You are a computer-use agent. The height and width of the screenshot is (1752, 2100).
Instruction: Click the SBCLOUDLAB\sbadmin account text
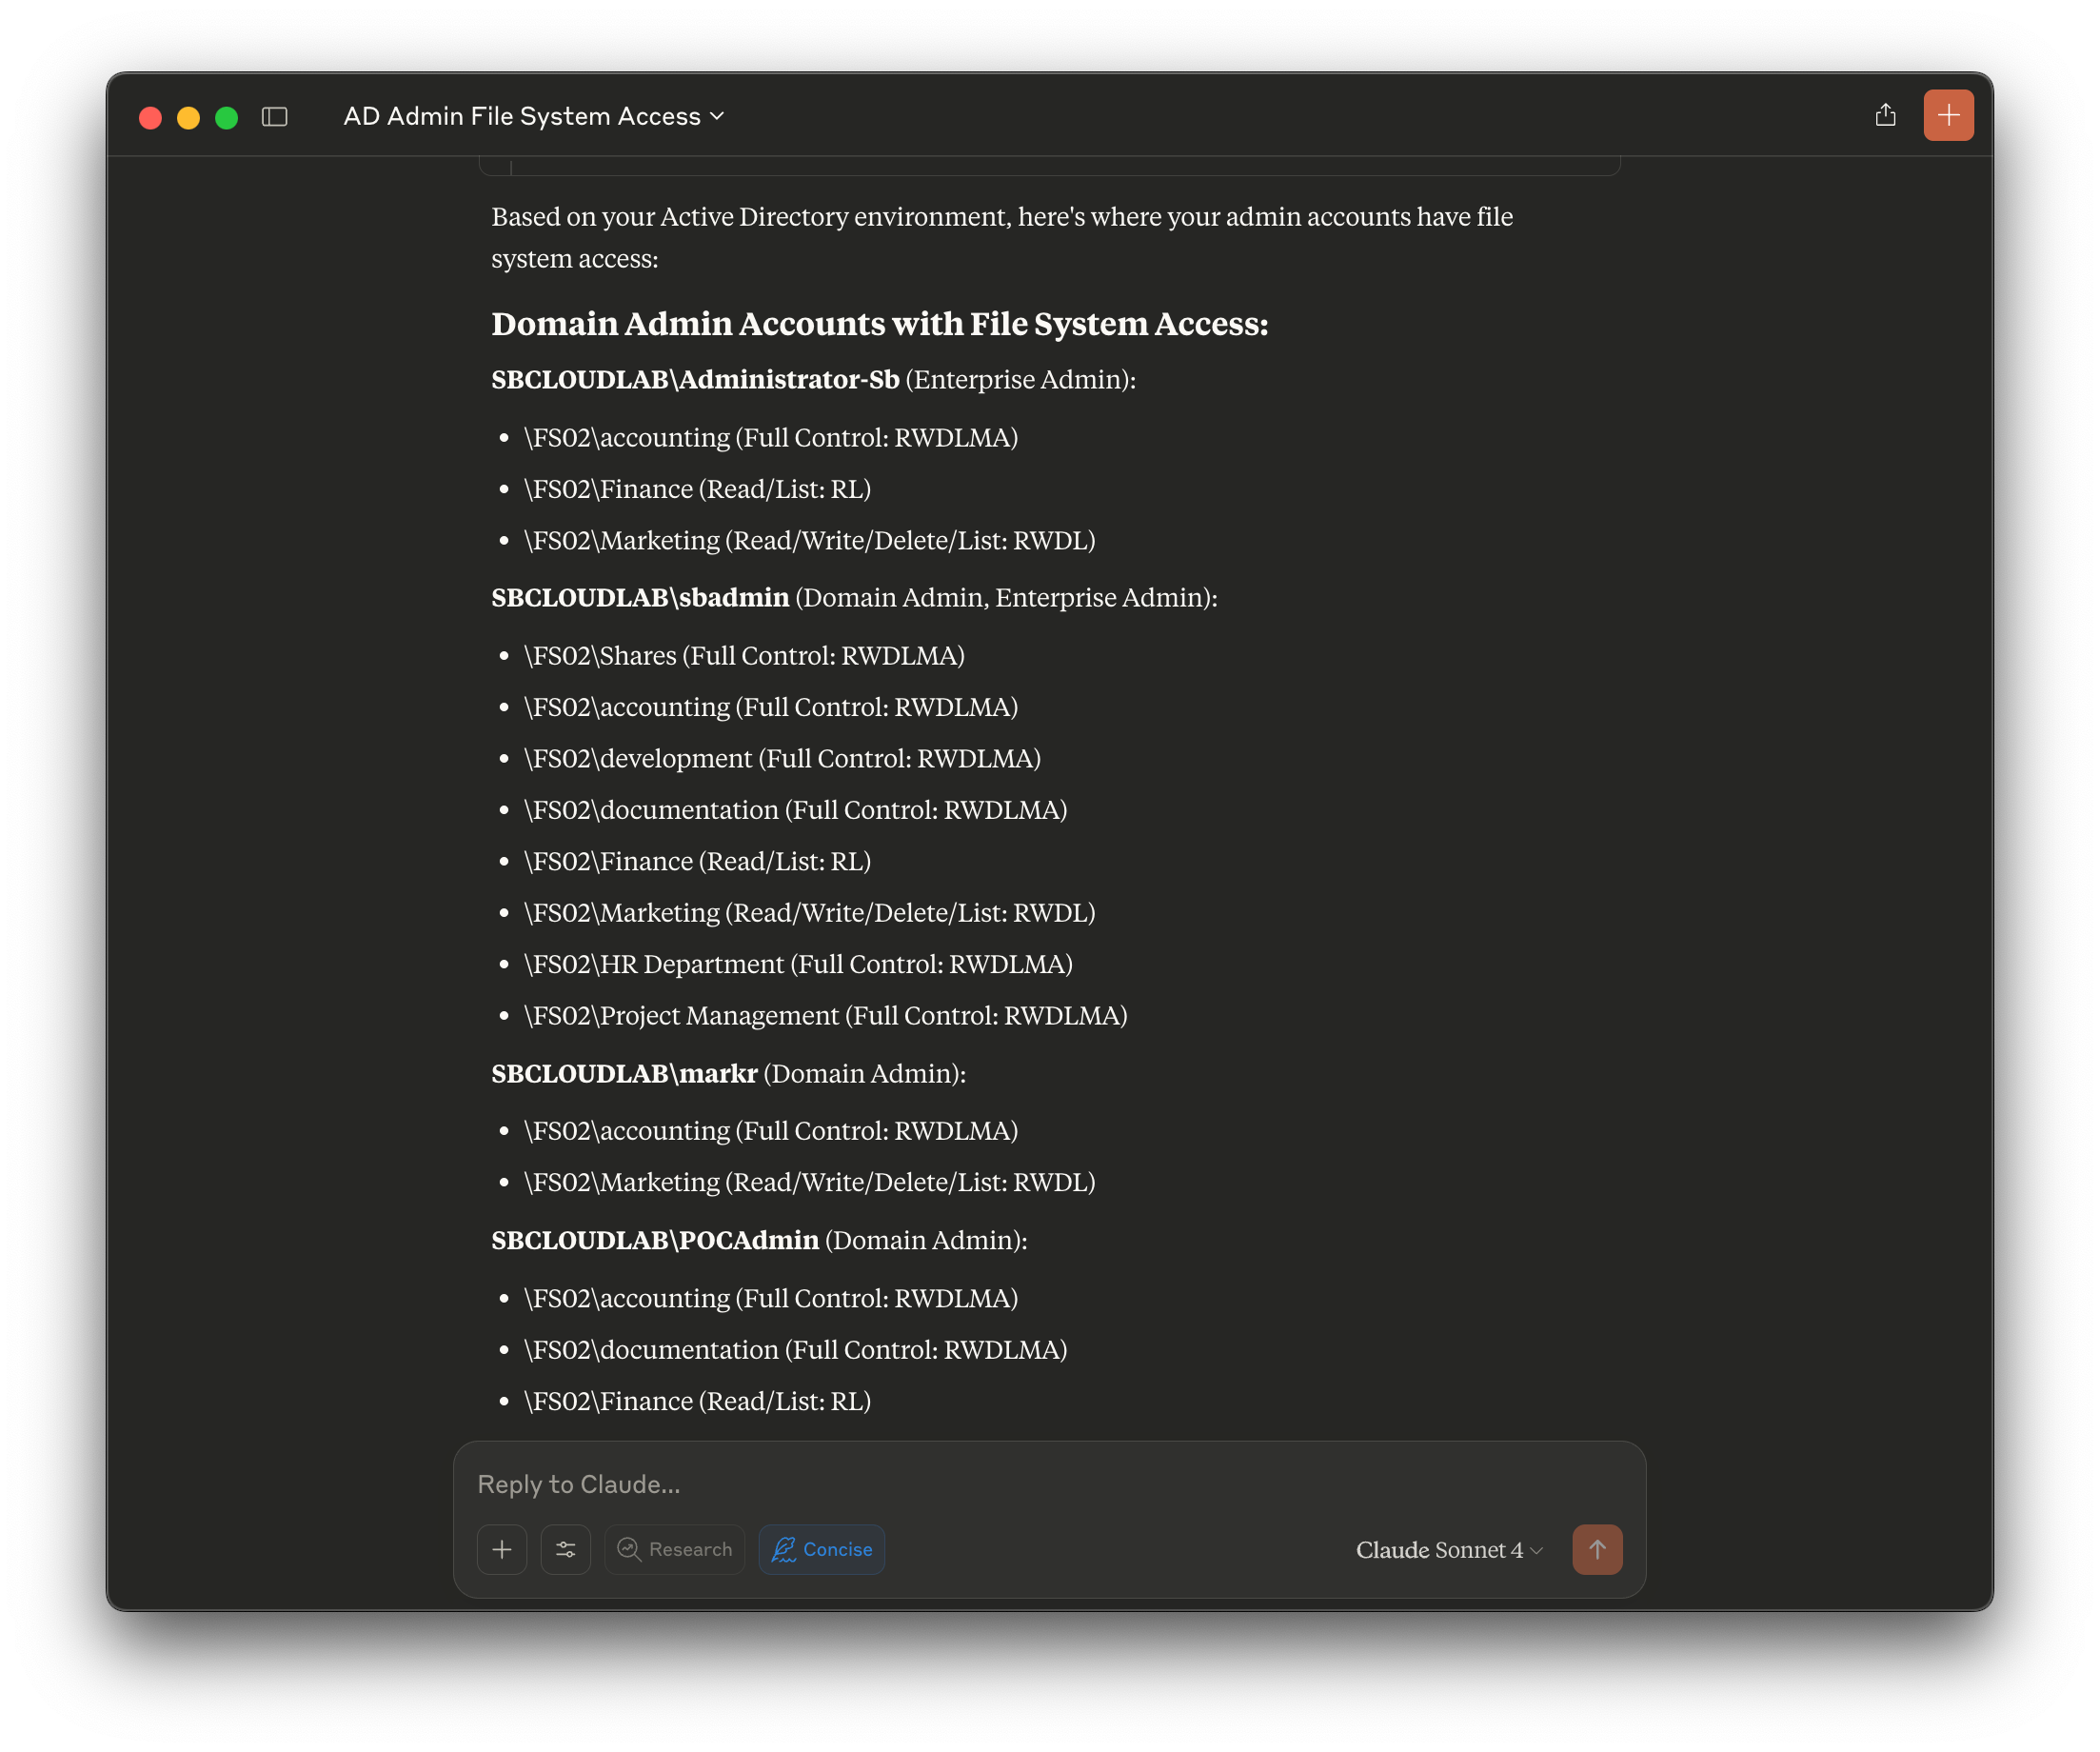pyautogui.click(x=640, y=598)
